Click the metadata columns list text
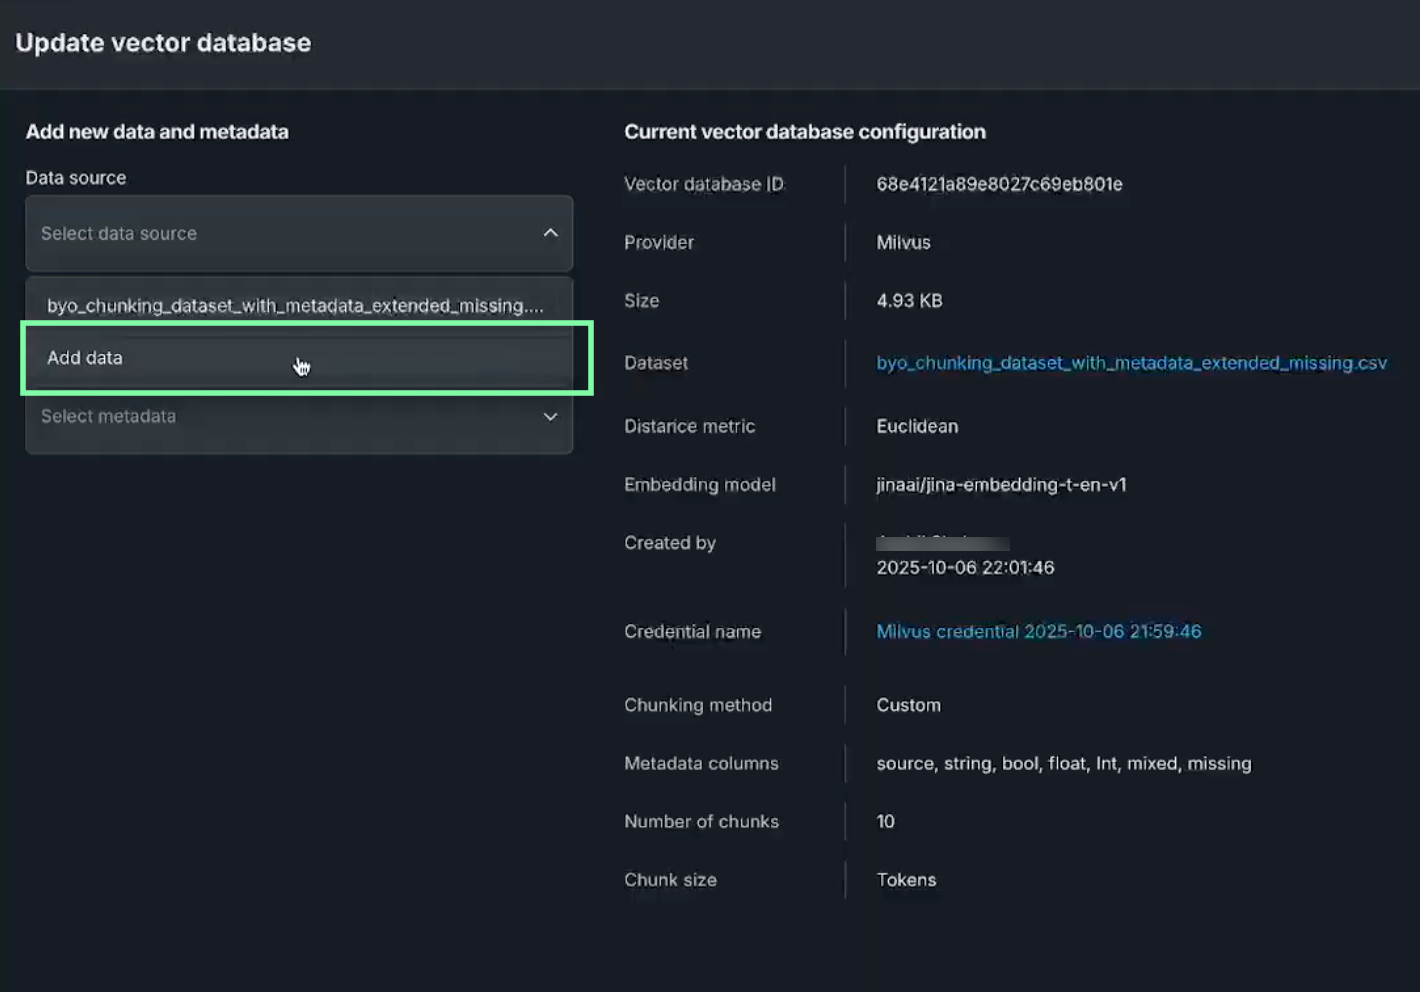 coord(1063,764)
